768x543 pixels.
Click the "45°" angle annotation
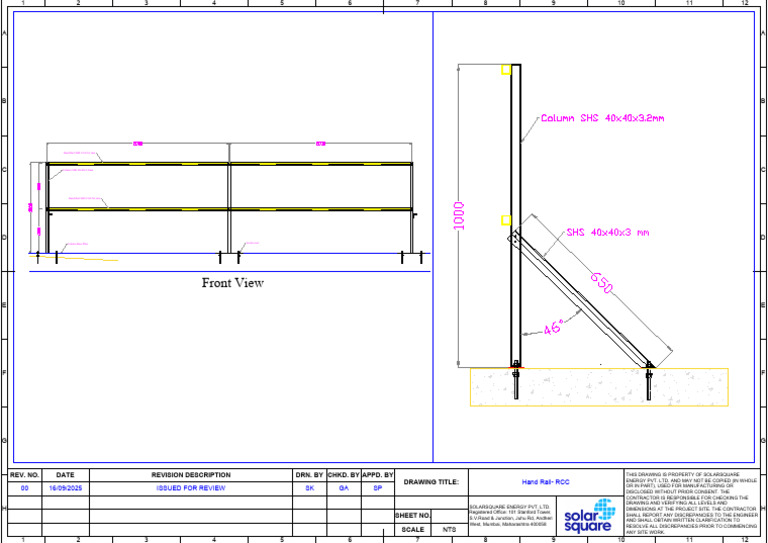pyautogui.click(x=554, y=327)
